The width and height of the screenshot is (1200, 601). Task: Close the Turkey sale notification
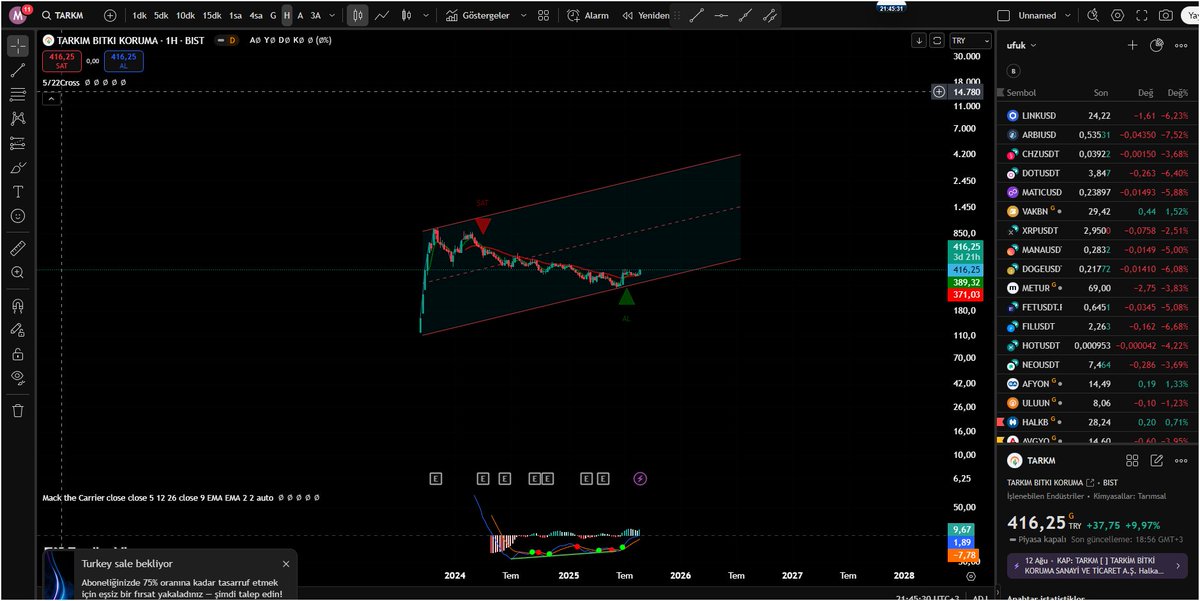286,564
